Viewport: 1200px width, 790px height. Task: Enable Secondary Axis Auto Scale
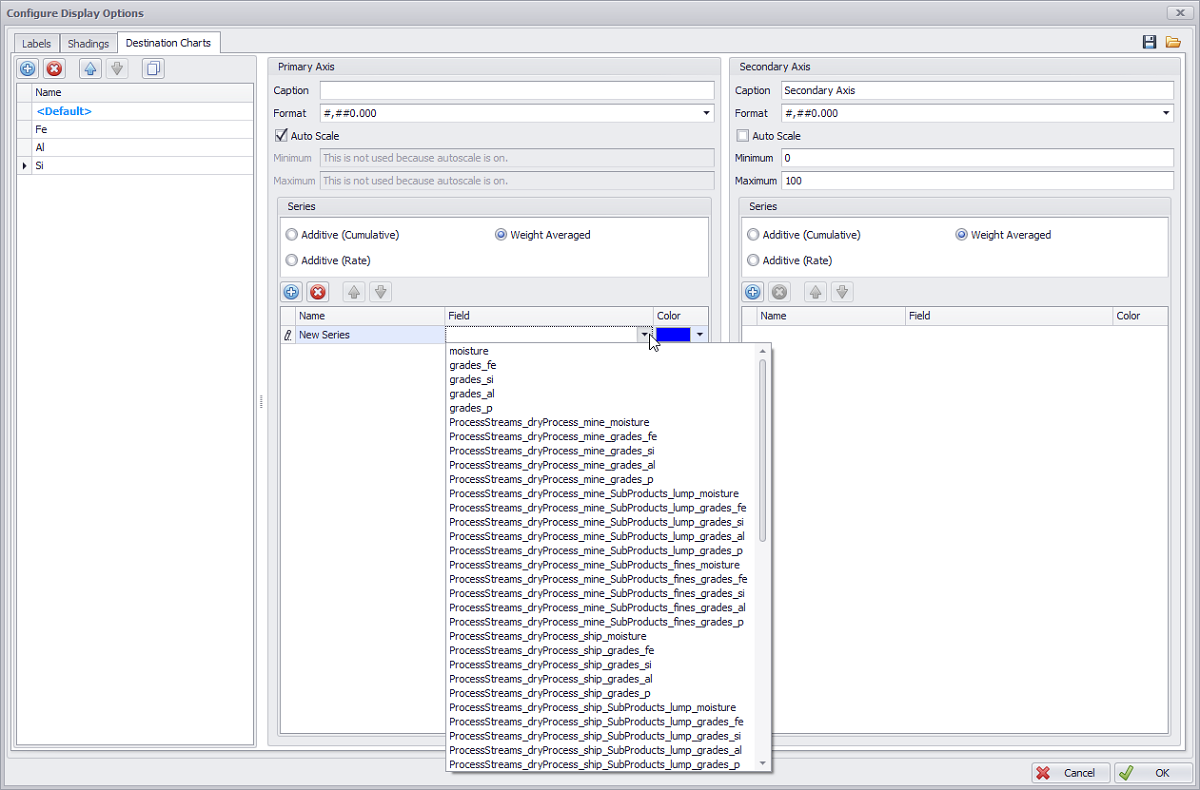[742, 136]
